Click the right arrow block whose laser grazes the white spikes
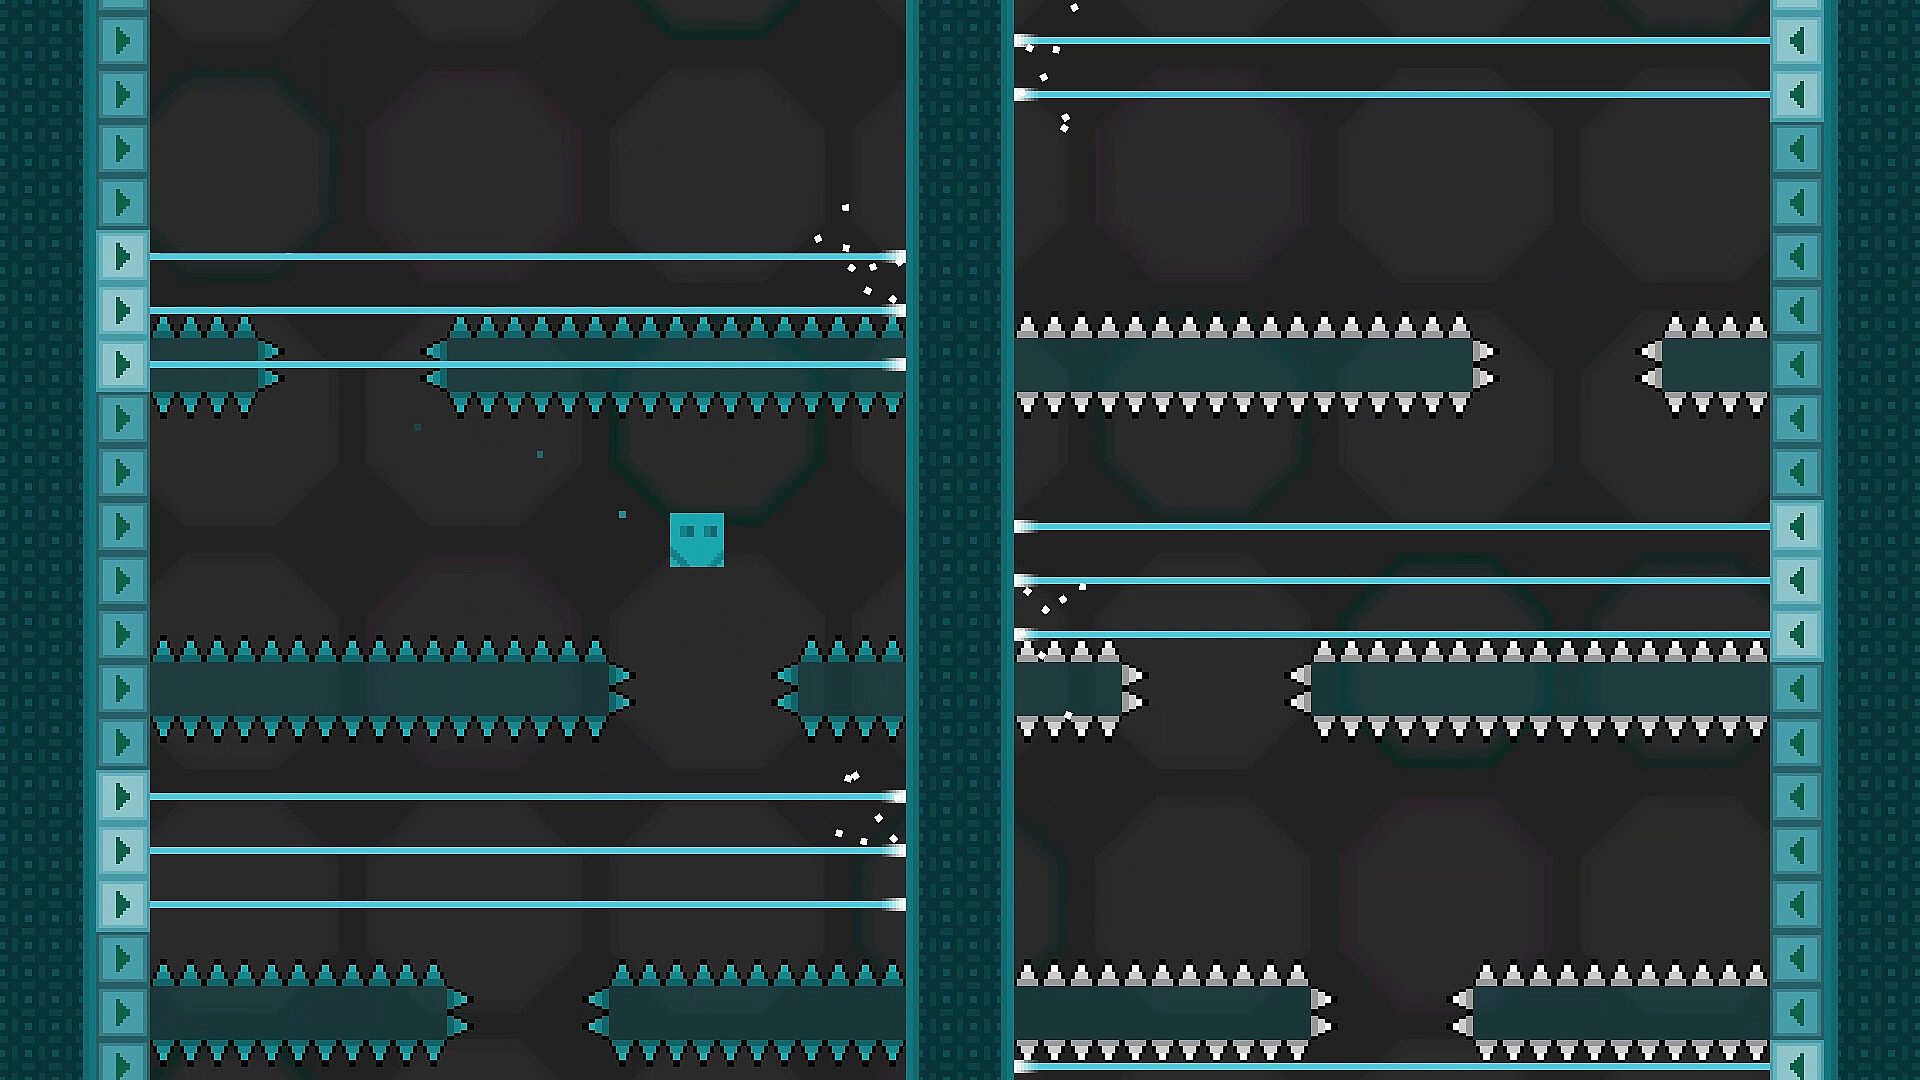 tap(1797, 635)
